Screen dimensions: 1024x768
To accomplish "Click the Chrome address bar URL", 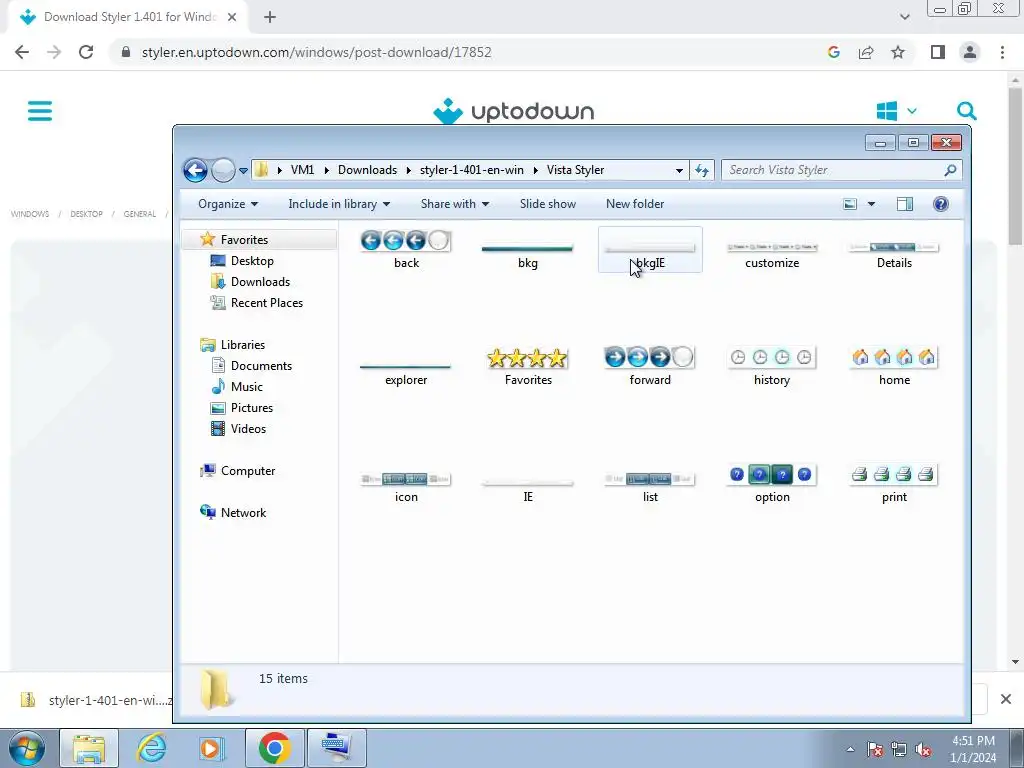I will (316, 52).
